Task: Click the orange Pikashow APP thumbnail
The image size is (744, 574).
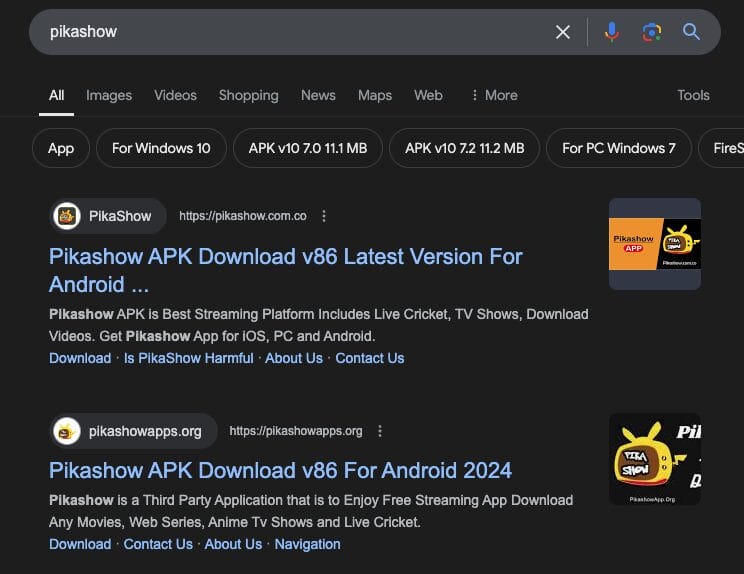Action: (655, 244)
